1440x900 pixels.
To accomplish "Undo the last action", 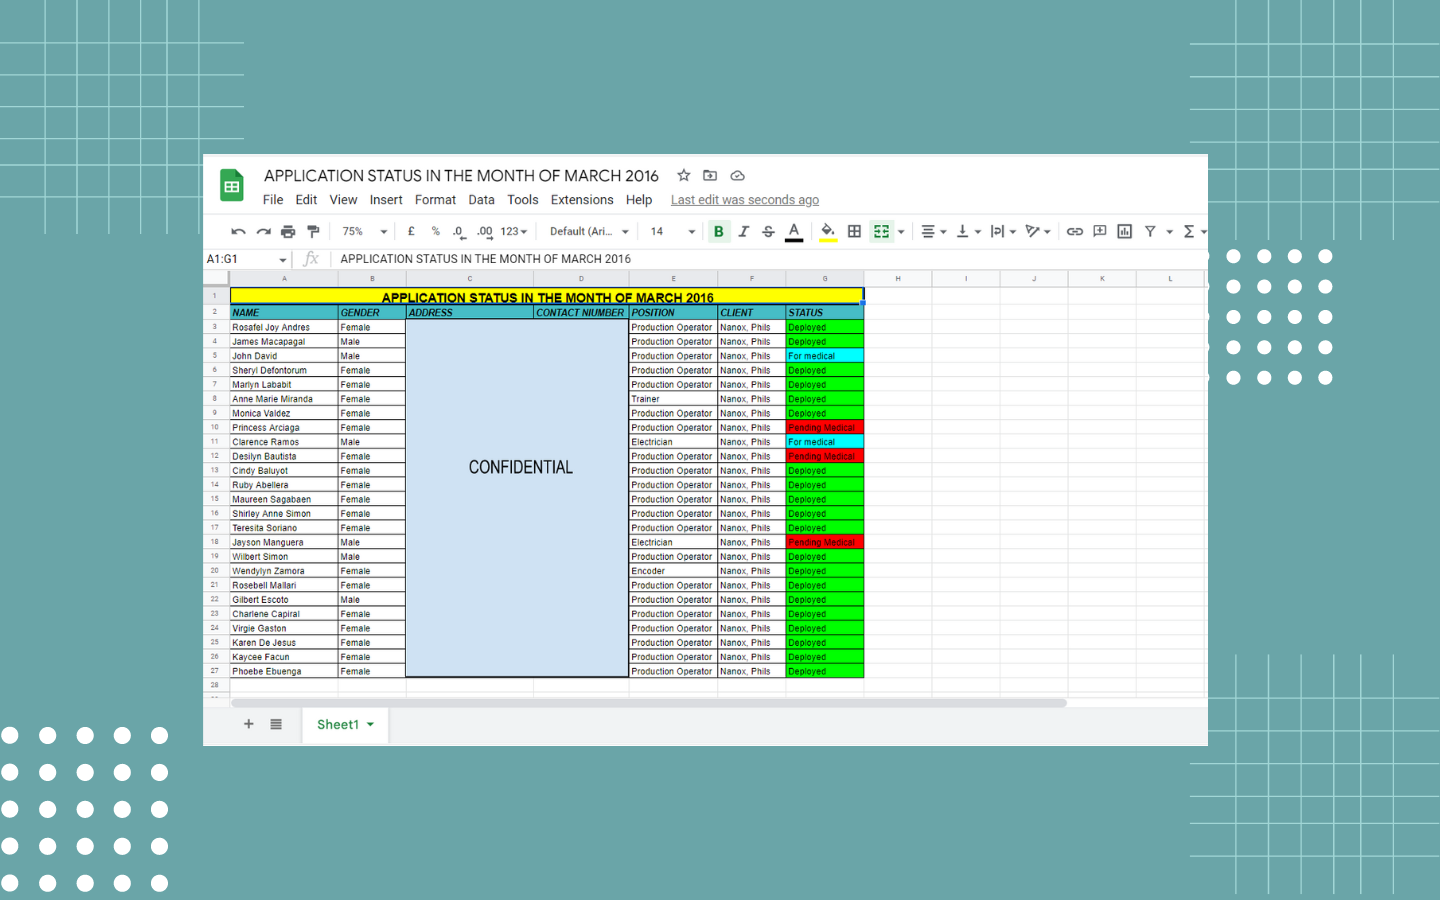I will pos(238,231).
